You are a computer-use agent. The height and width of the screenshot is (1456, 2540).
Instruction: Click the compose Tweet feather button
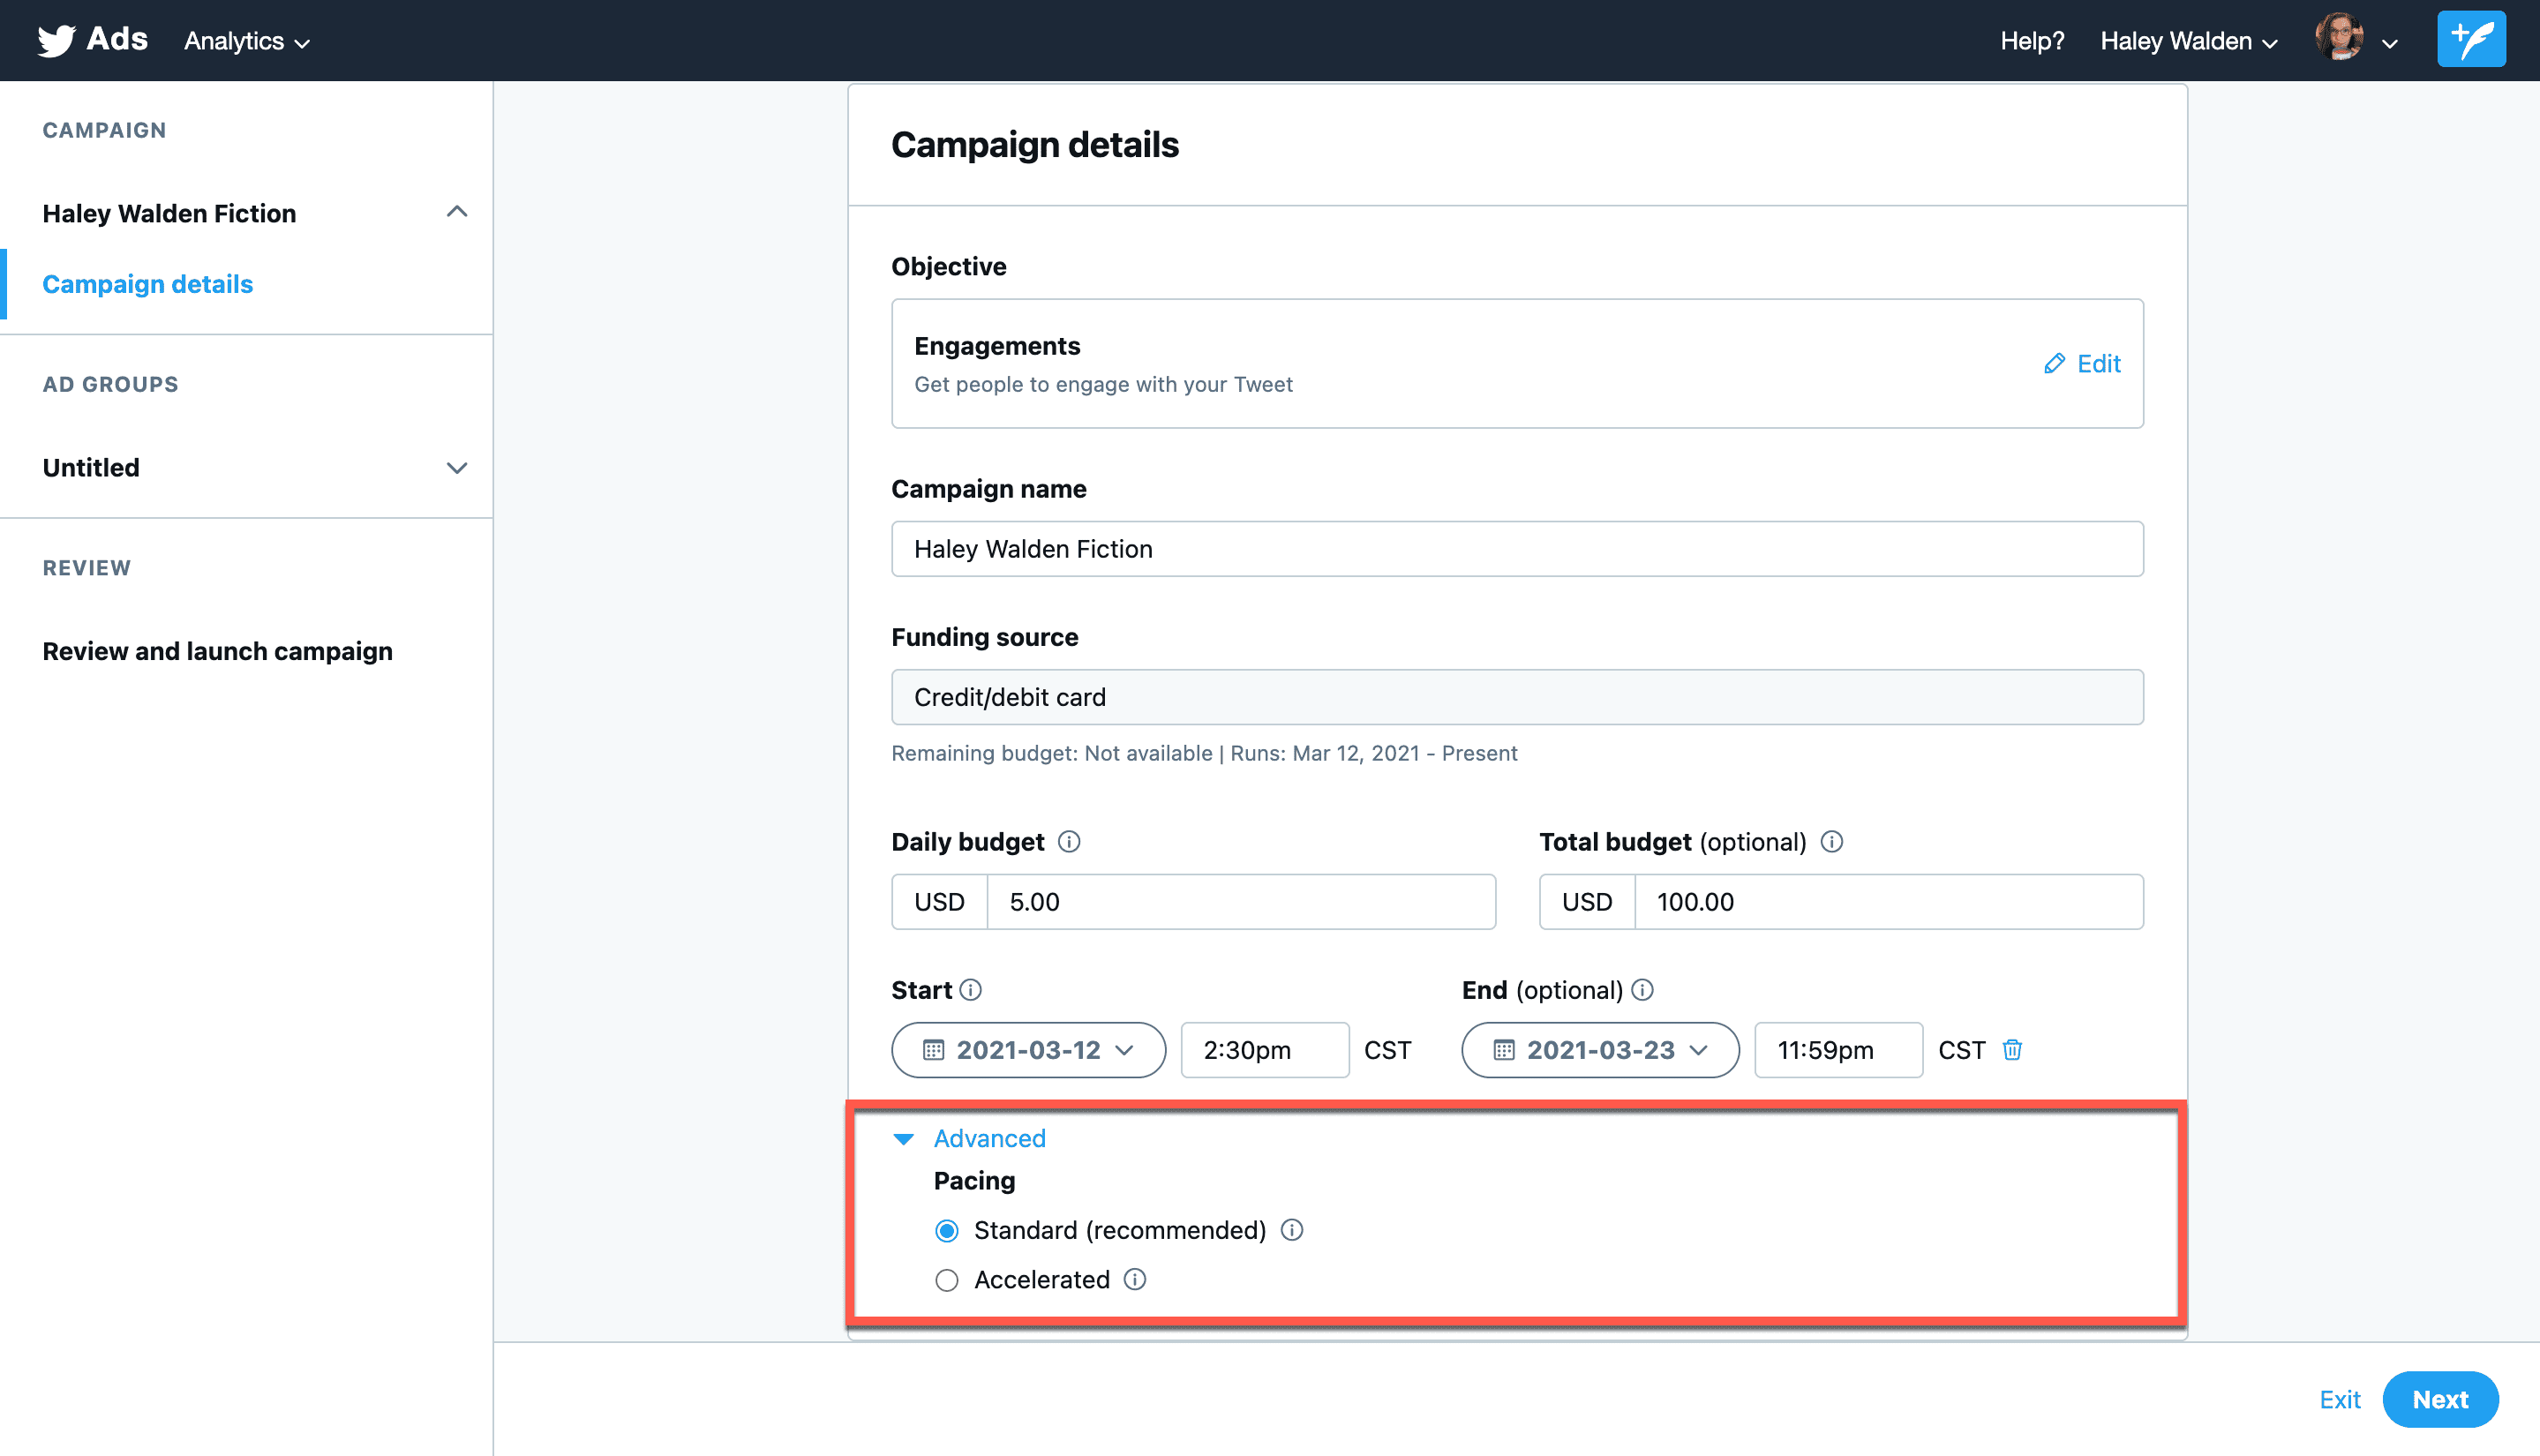pos(2470,40)
